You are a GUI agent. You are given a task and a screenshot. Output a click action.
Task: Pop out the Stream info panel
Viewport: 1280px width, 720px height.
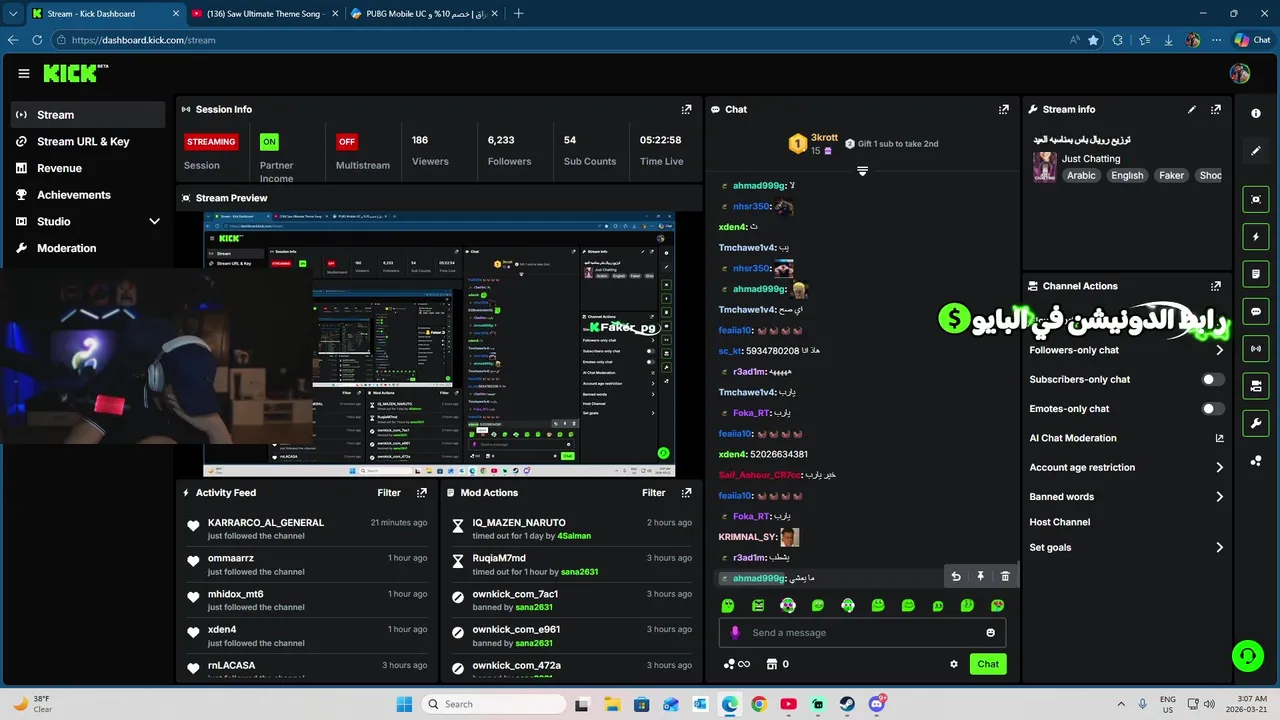pyautogui.click(x=1216, y=109)
